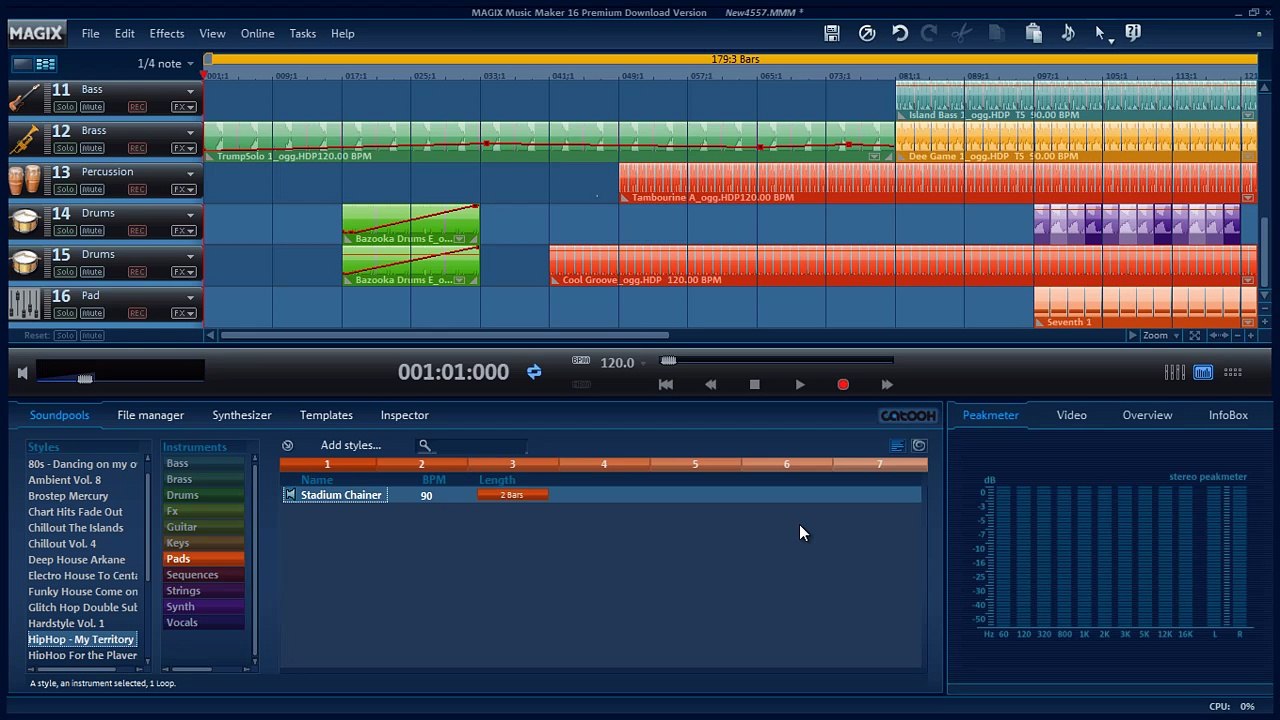Click the preview speaker icon on Stadium Chainer
This screenshot has height=720, width=1280.
(x=290, y=494)
